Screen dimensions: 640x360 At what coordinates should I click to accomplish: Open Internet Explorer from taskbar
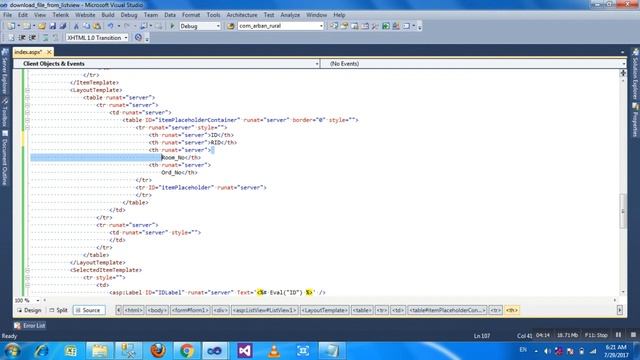click(x=41, y=351)
